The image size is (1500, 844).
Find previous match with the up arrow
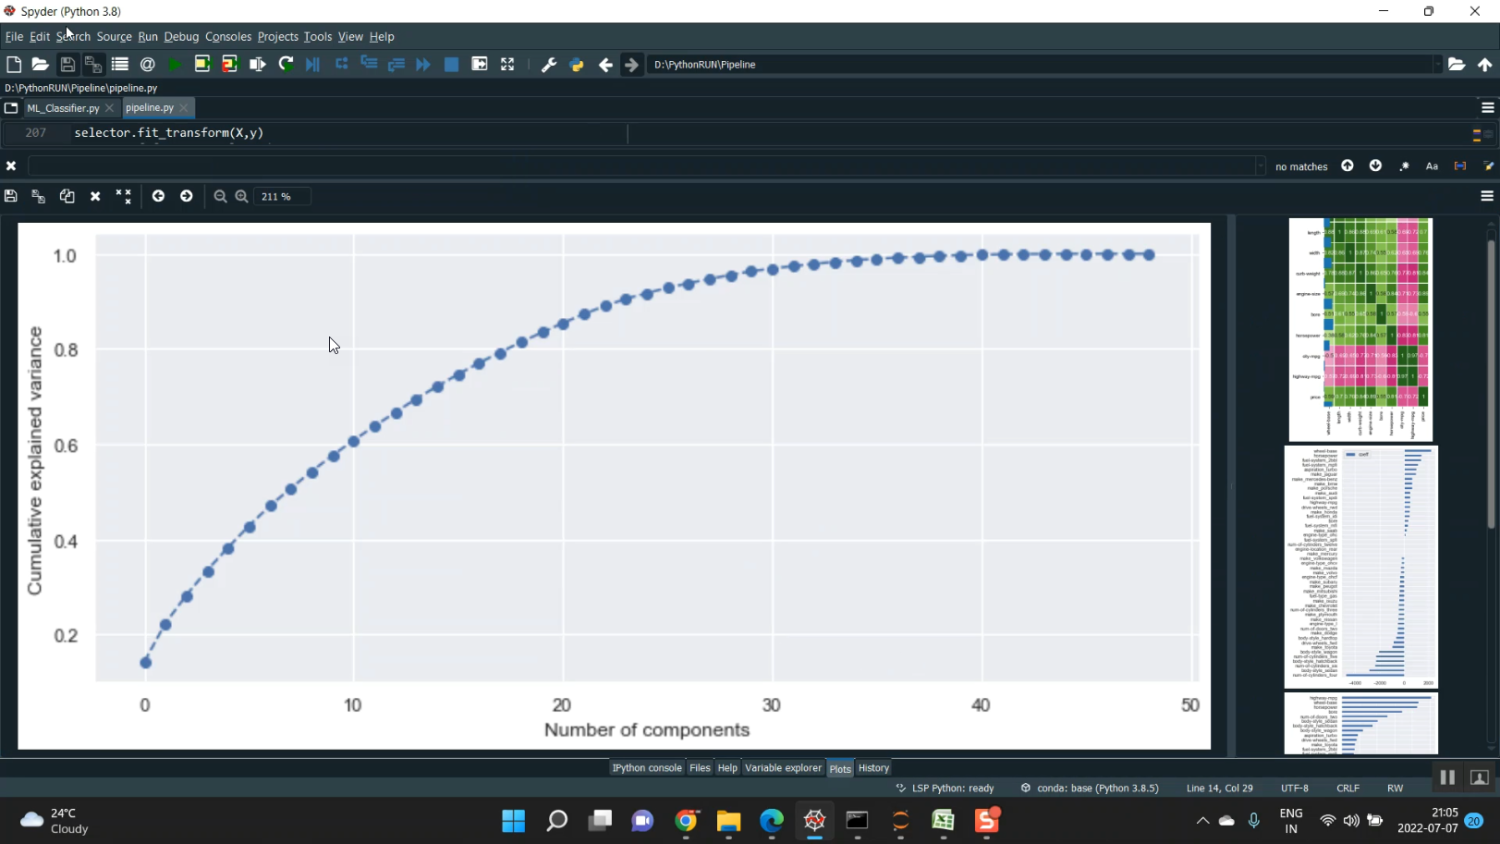click(1347, 166)
